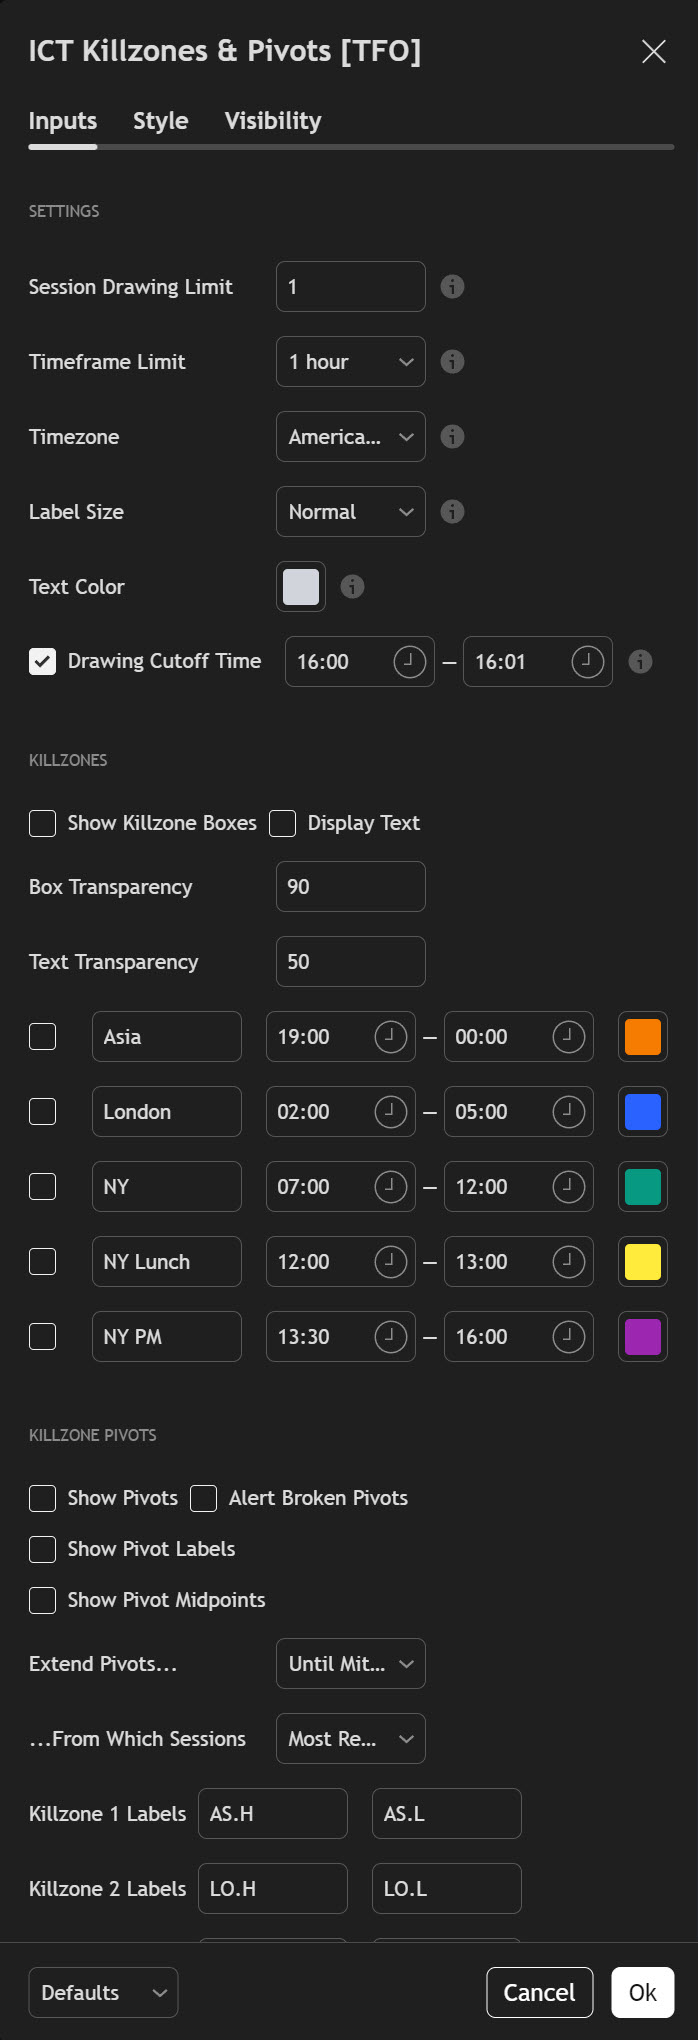Image resolution: width=698 pixels, height=2040 pixels.
Task: Click the Ok button
Action: [642, 1993]
